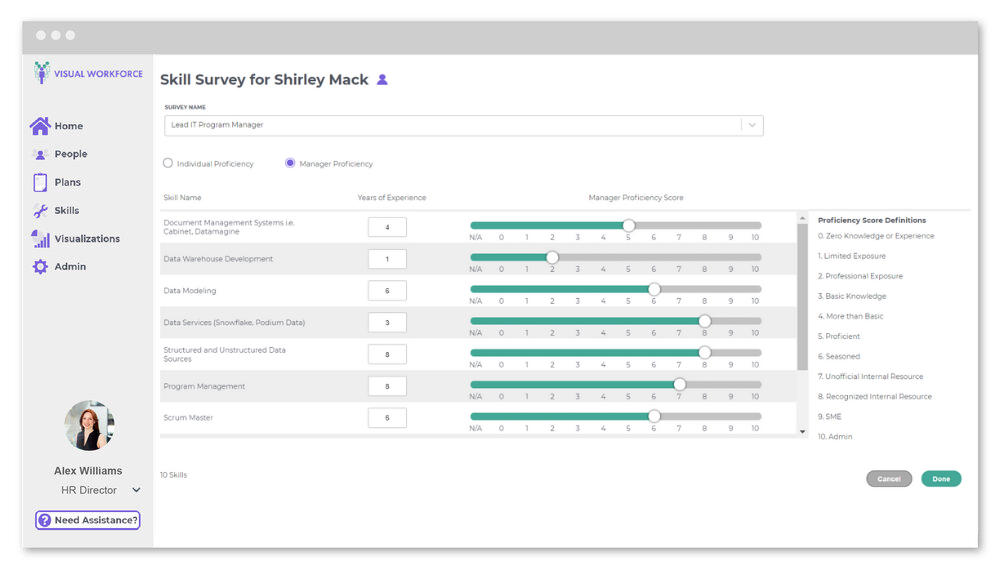Click the Need Assistance? button
The height and width of the screenshot is (569, 1000).
pyautogui.click(x=88, y=520)
